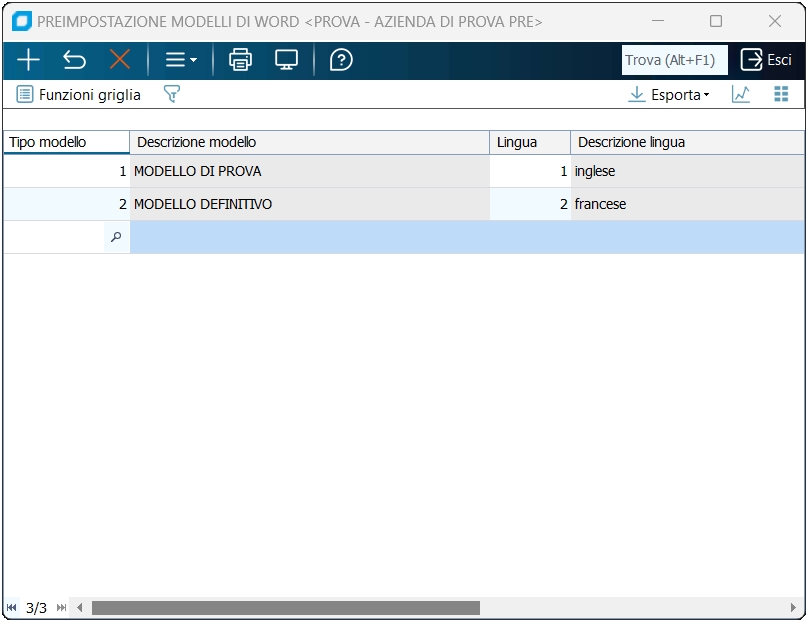Click the orange X delete icon
809x622 pixels.
click(x=120, y=60)
